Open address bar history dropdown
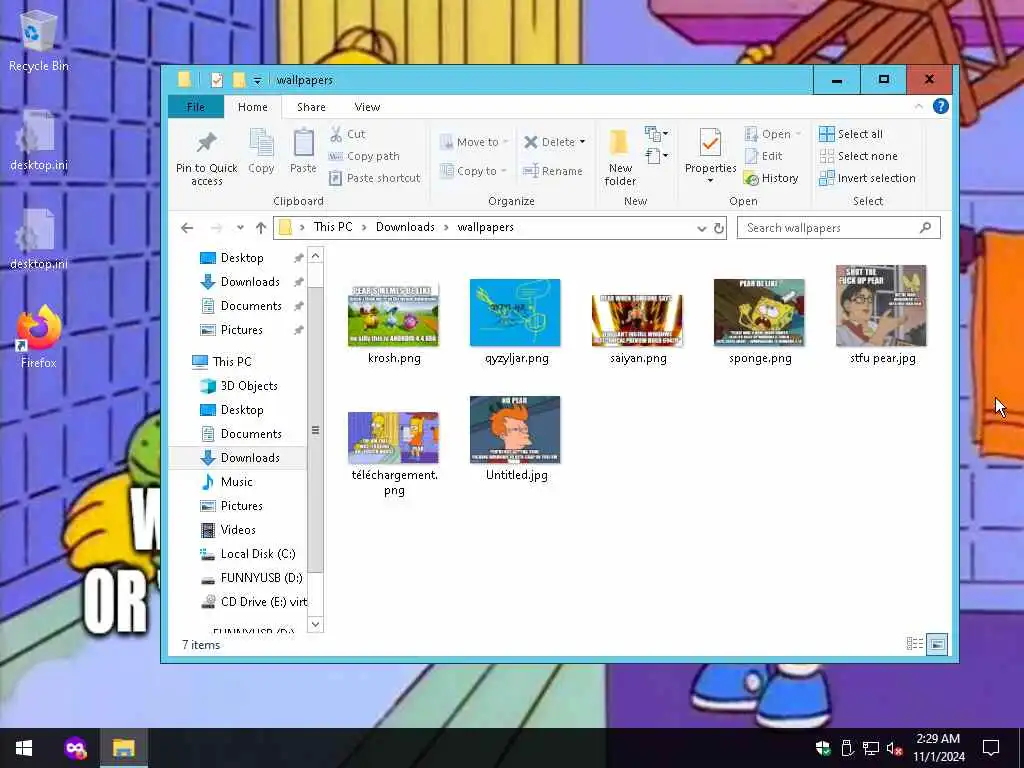The height and width of the screenshot is (768, 1024). 701,228
